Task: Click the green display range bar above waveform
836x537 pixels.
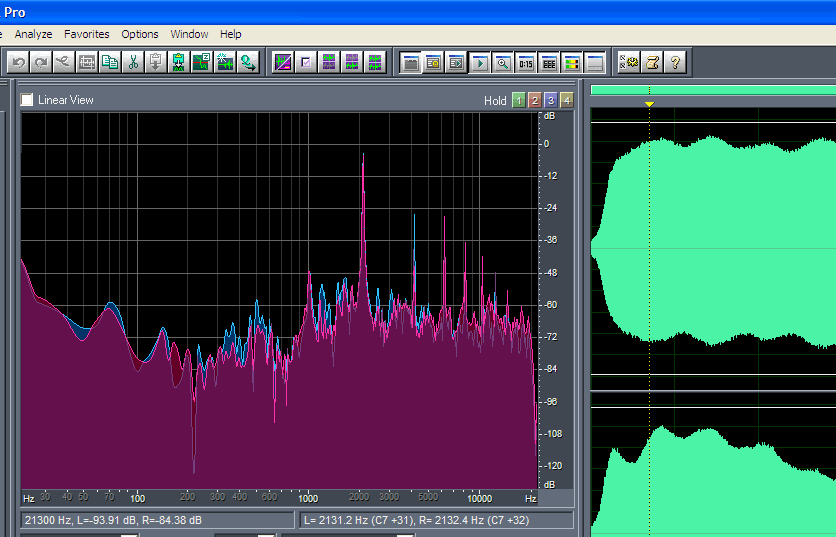Action: 713,90
